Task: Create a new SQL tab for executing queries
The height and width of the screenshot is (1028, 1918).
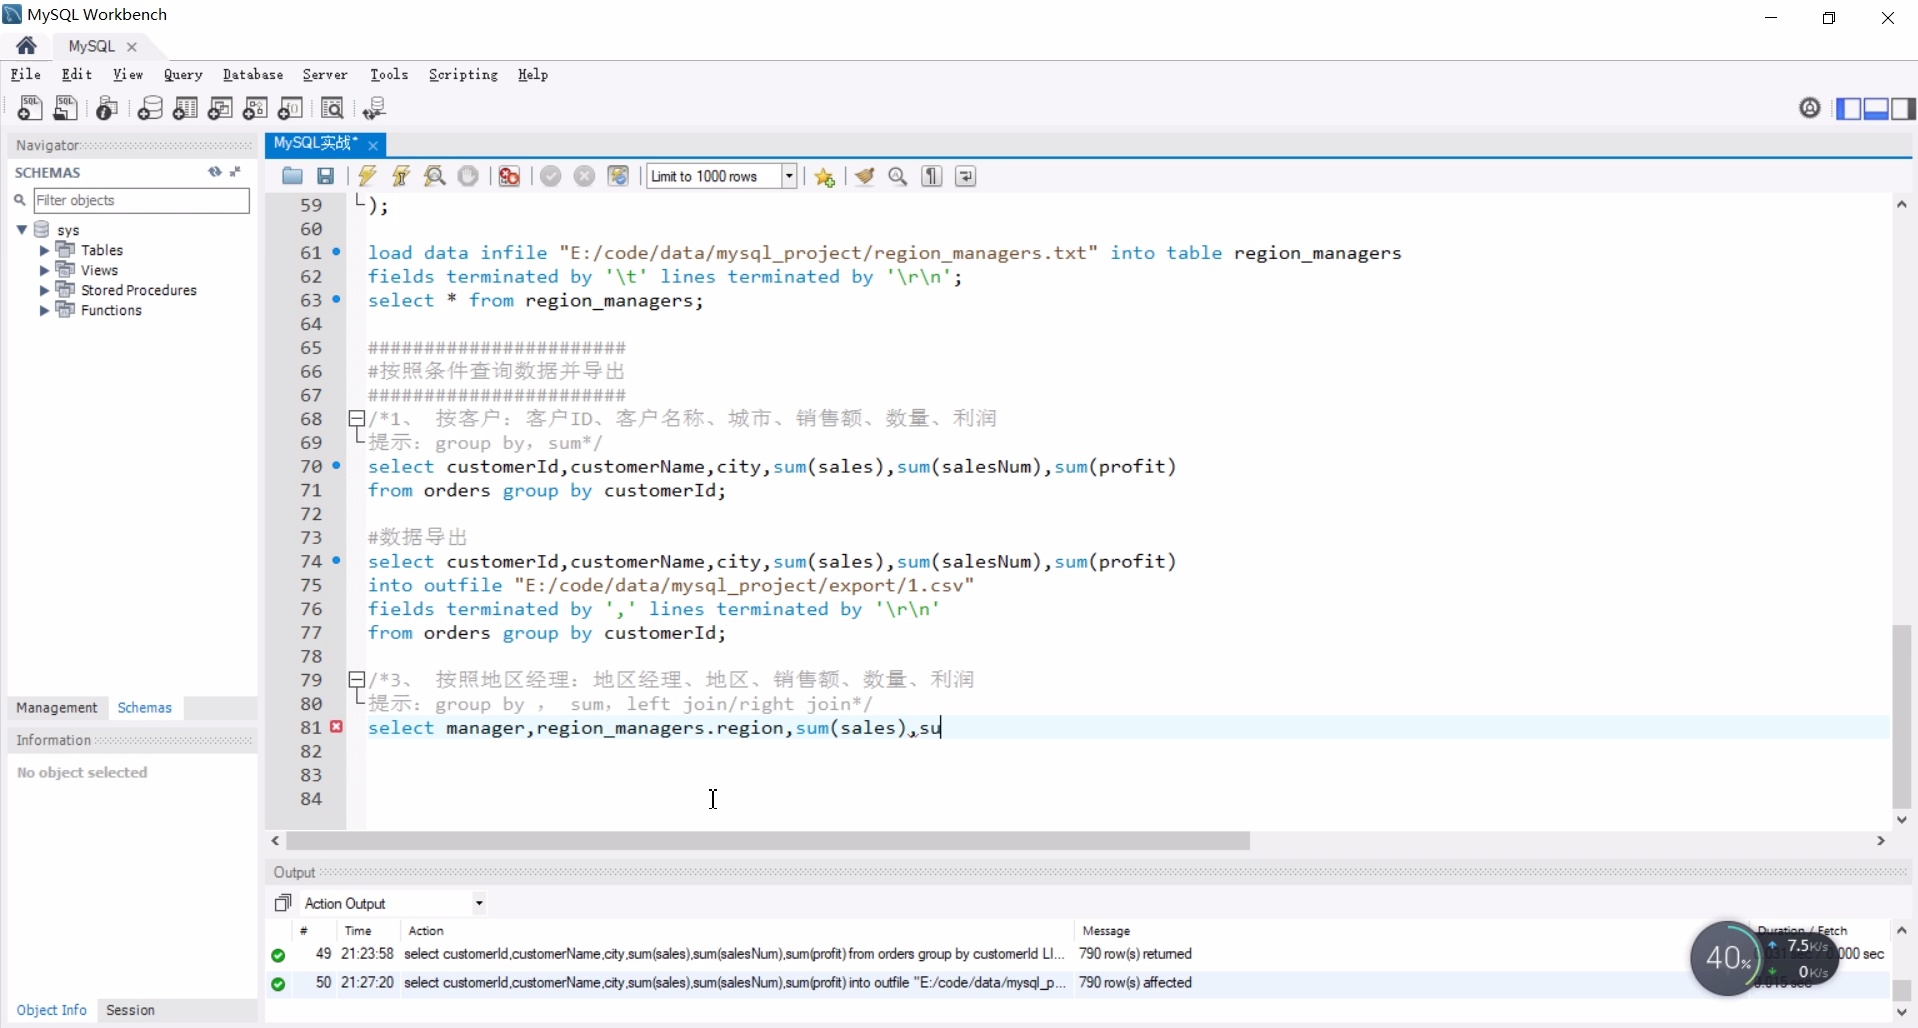Action: (x=30, y=108)
